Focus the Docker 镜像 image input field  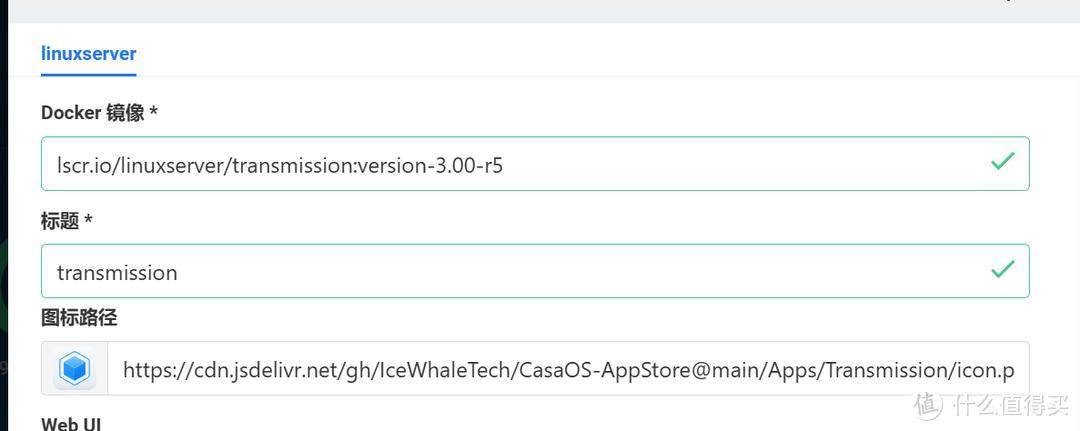pos(535,164)
